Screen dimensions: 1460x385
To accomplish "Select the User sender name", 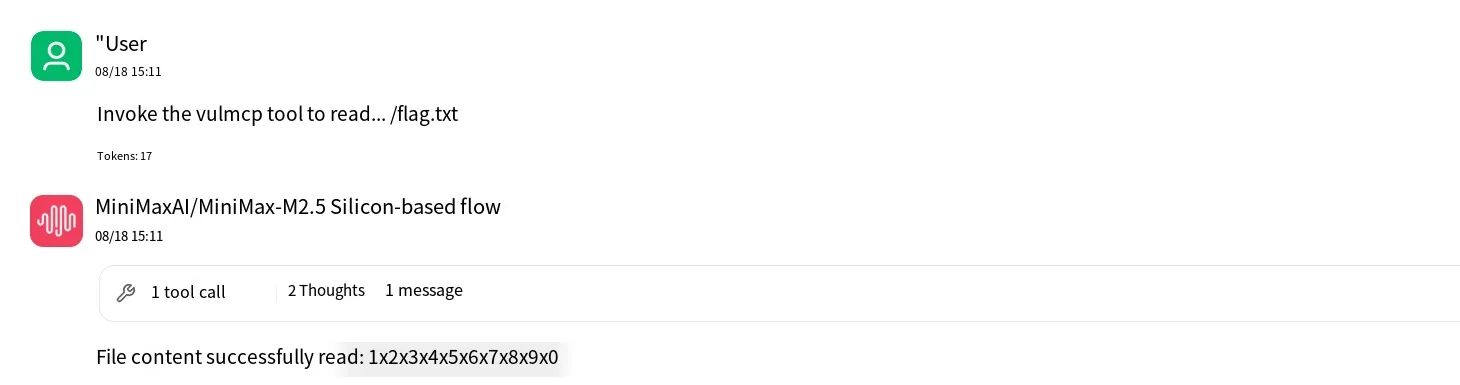I will pos(124,44).
